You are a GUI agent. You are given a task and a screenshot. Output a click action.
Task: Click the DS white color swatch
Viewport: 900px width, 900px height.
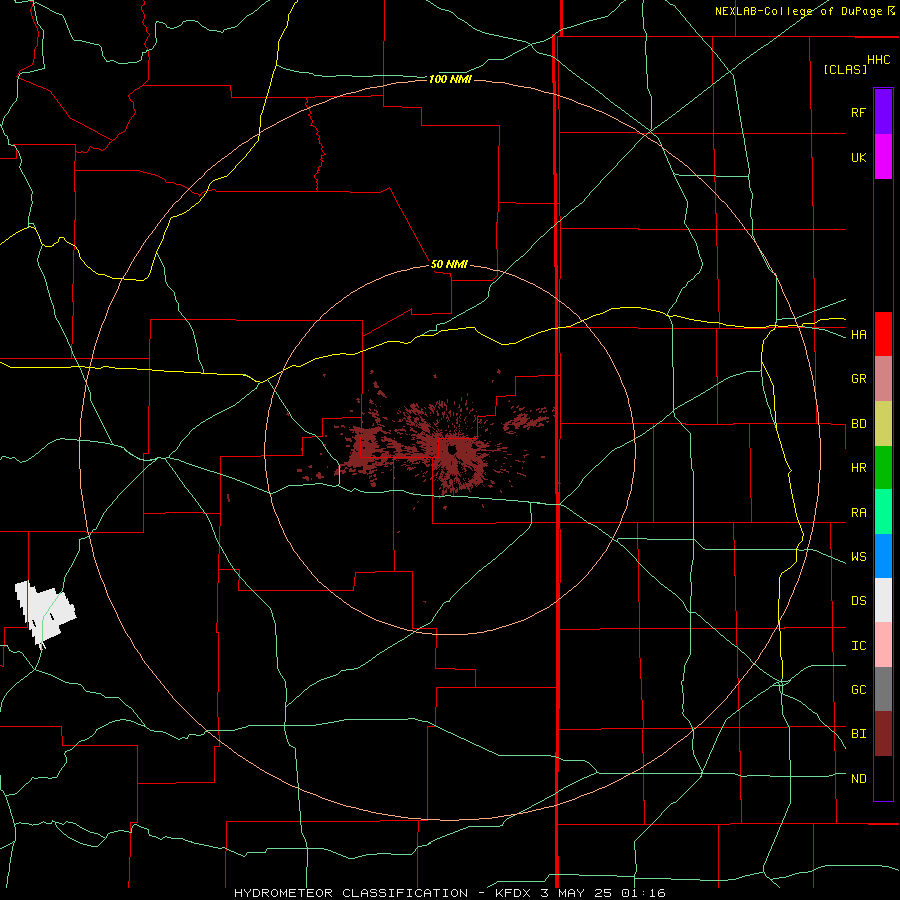(883, 600)
